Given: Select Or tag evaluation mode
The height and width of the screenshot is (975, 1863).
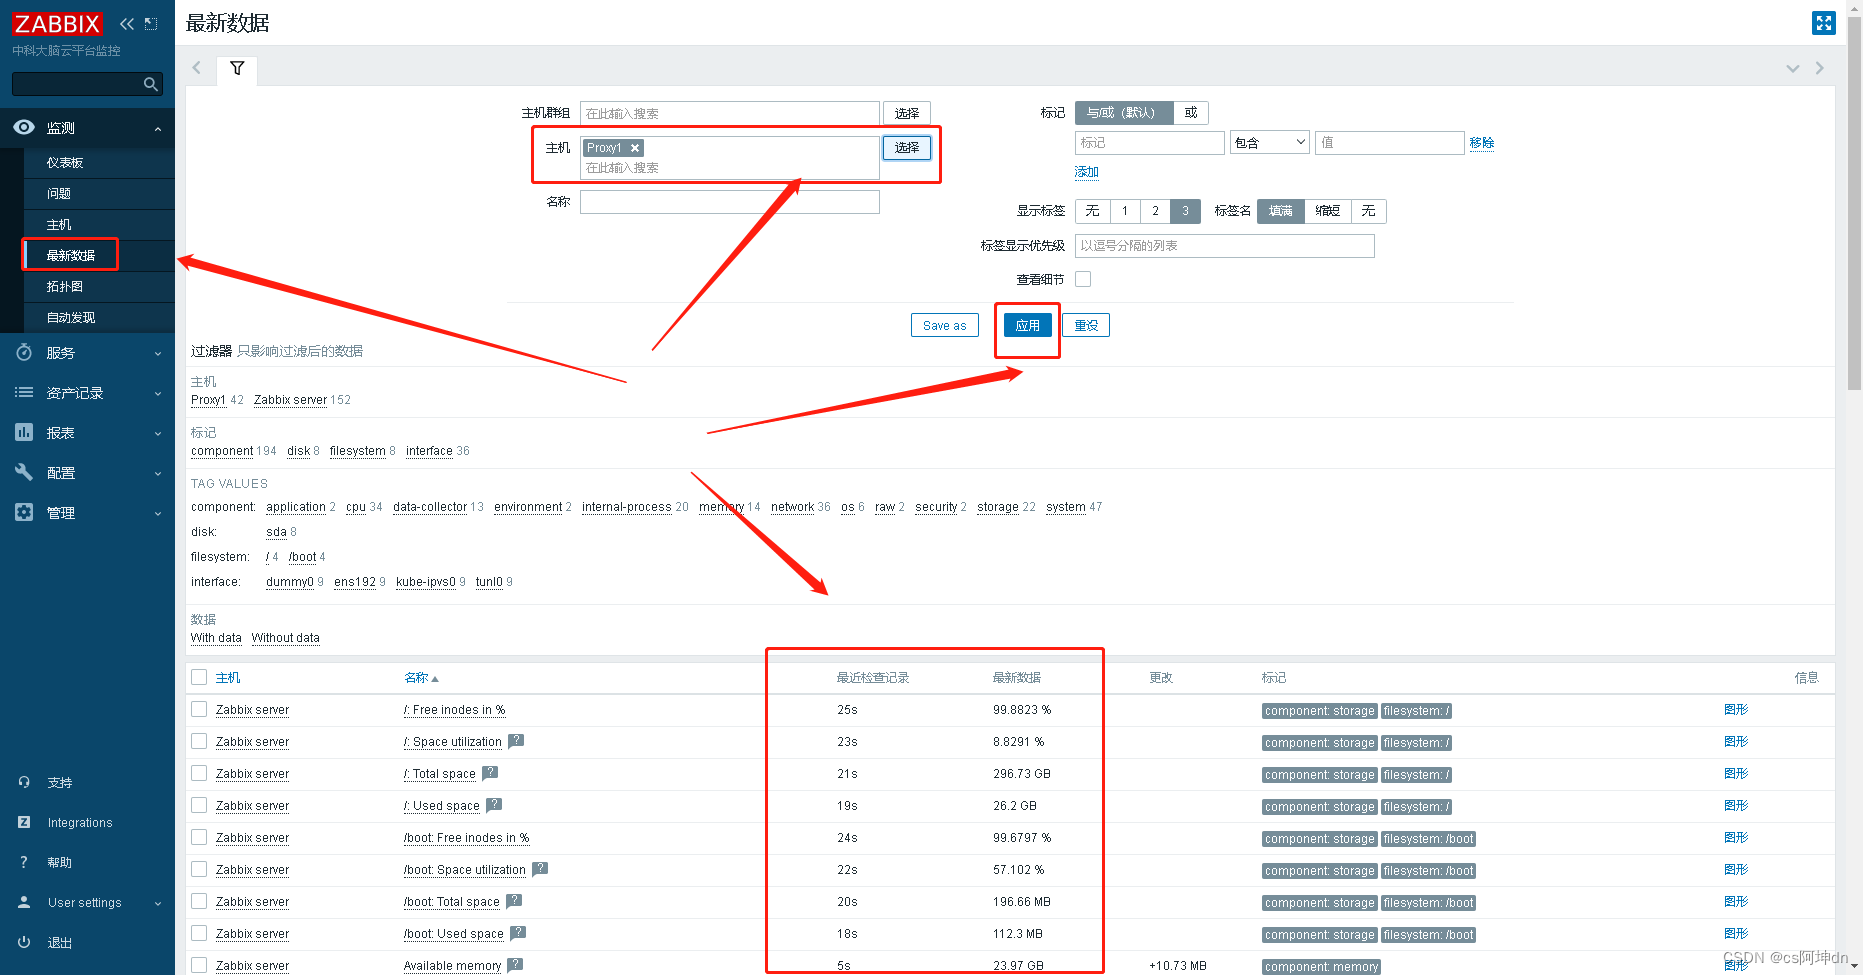Looking at the screenshot, I should pos(1191,113).
